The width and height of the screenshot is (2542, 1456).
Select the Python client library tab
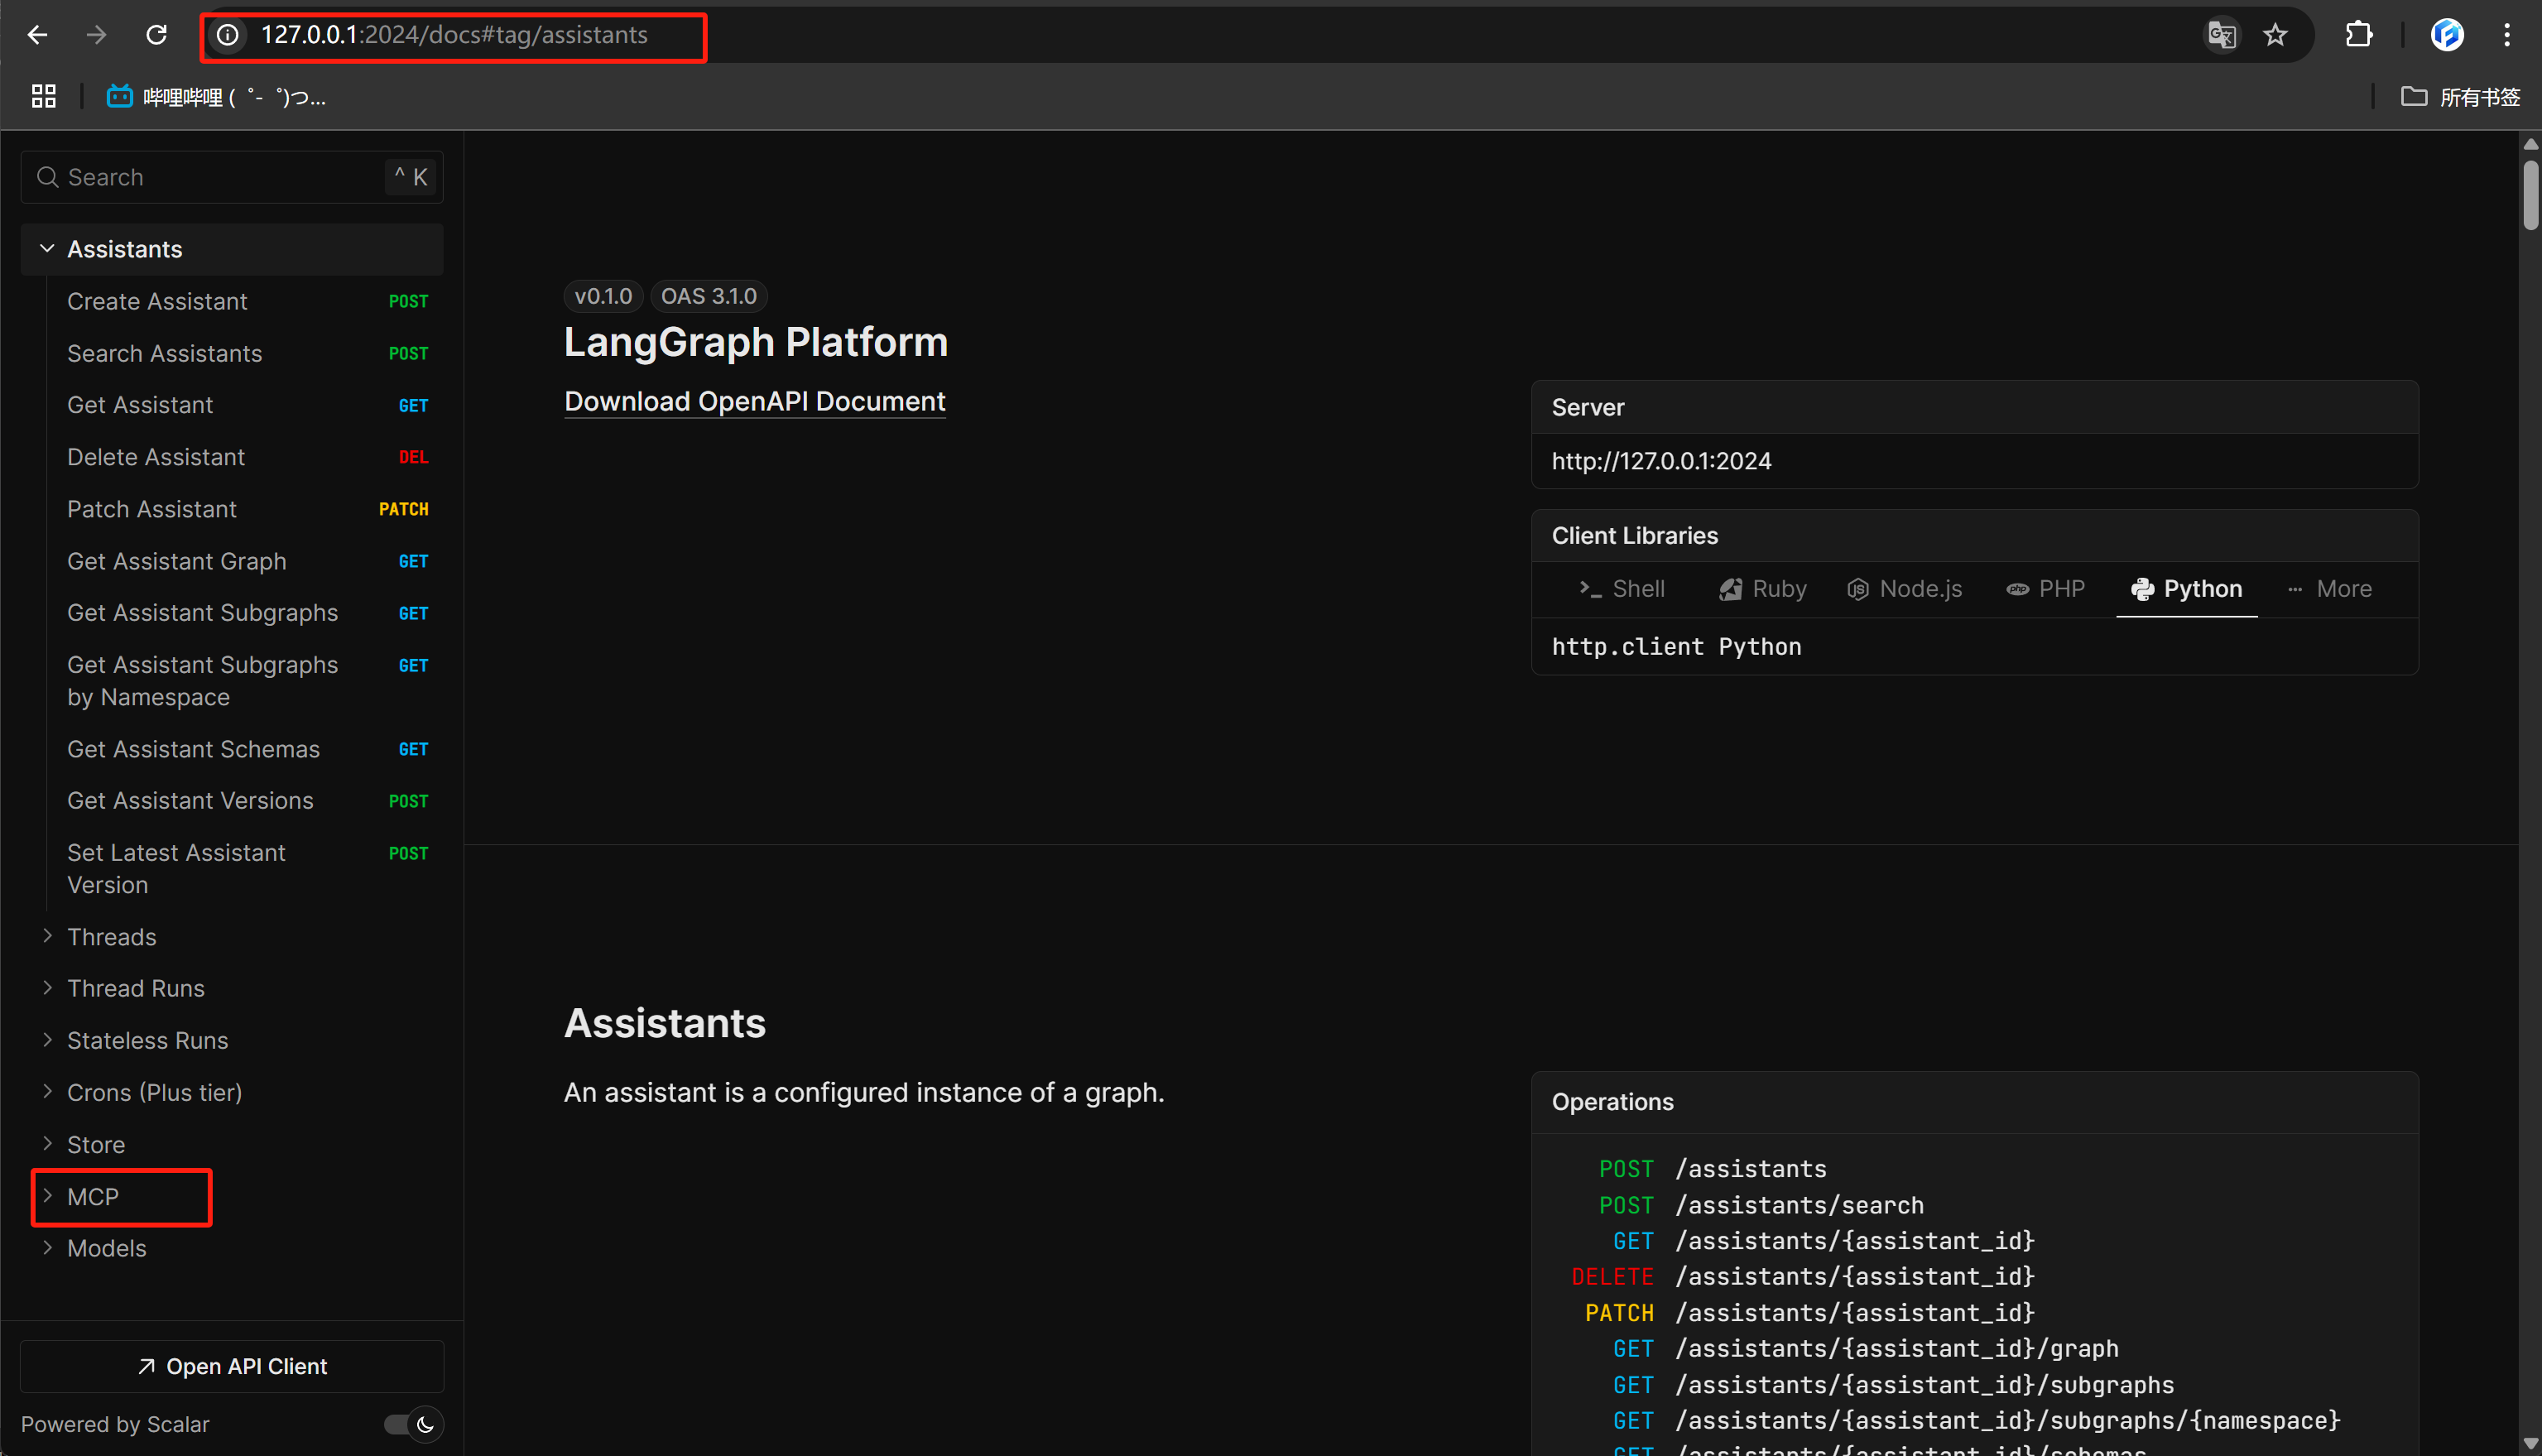pyautogui.click(x=2187, y=589)
